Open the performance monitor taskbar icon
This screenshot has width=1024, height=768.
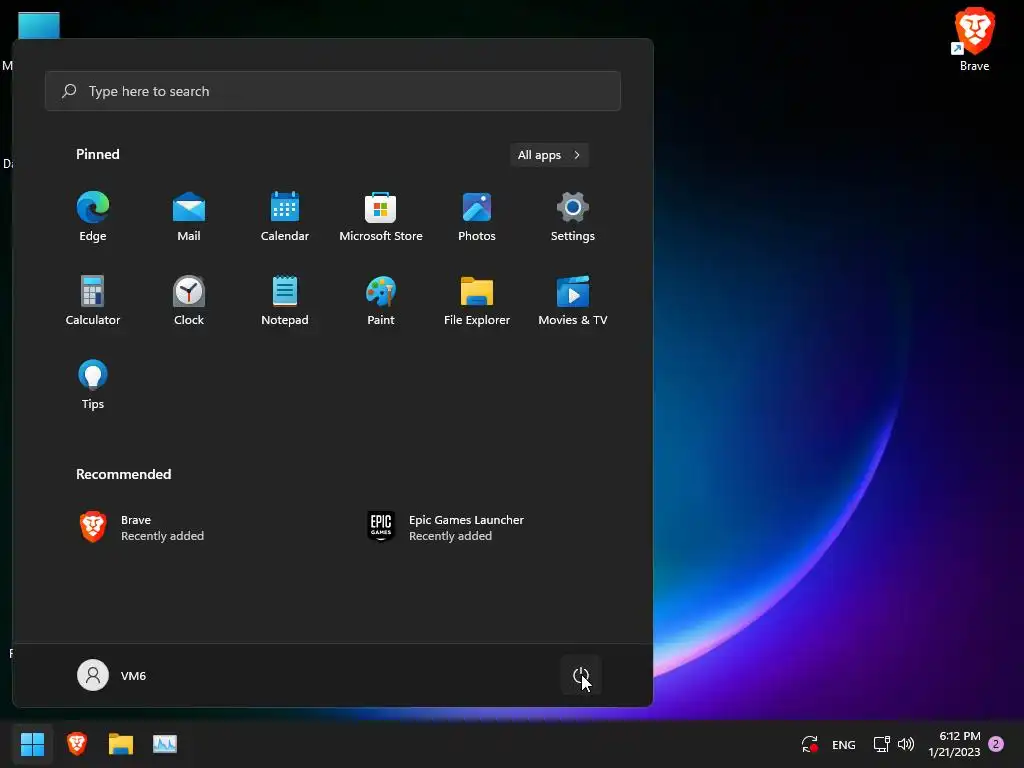[165, 744]
